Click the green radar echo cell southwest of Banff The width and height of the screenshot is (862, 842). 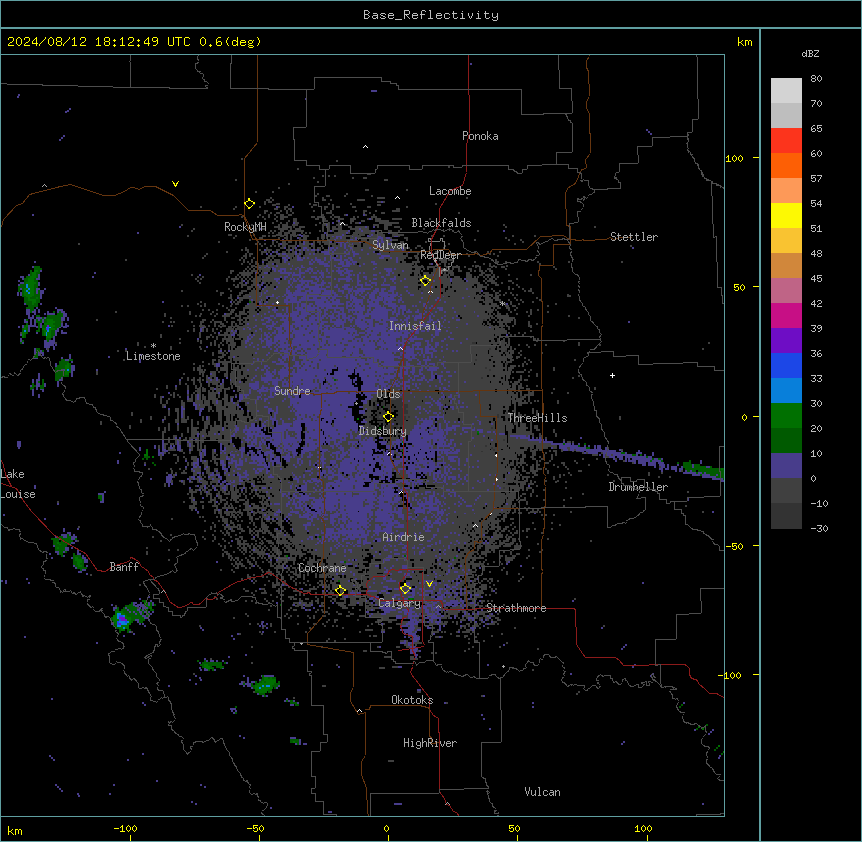click(x=130, y=616)
